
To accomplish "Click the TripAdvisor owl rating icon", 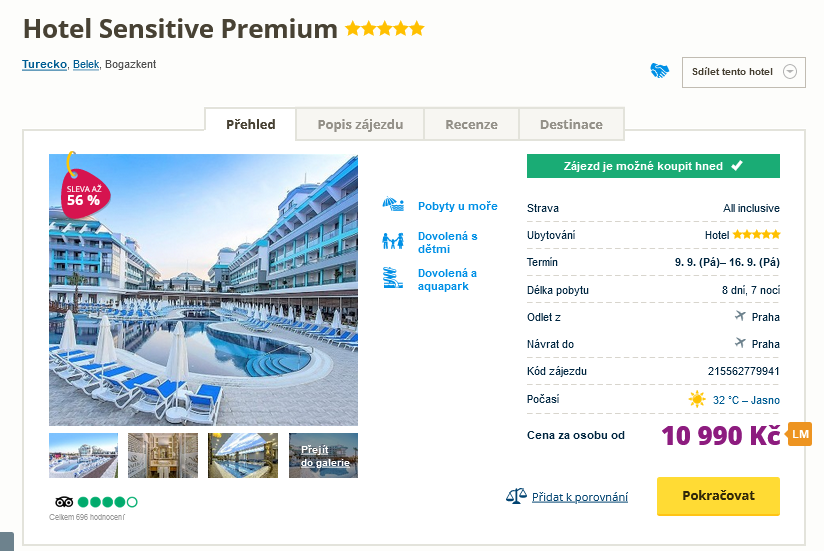I will pyautogui.click(x=64, y=502).
